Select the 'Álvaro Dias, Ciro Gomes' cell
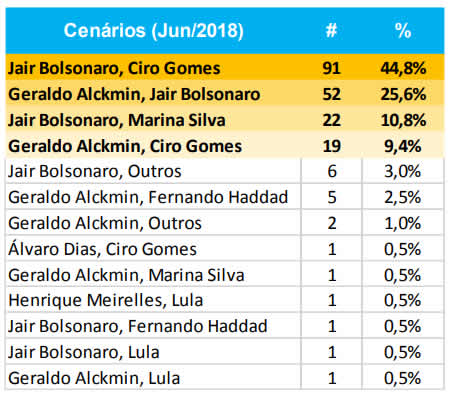This screenshot has height=398, width=451. click(153, 249)
